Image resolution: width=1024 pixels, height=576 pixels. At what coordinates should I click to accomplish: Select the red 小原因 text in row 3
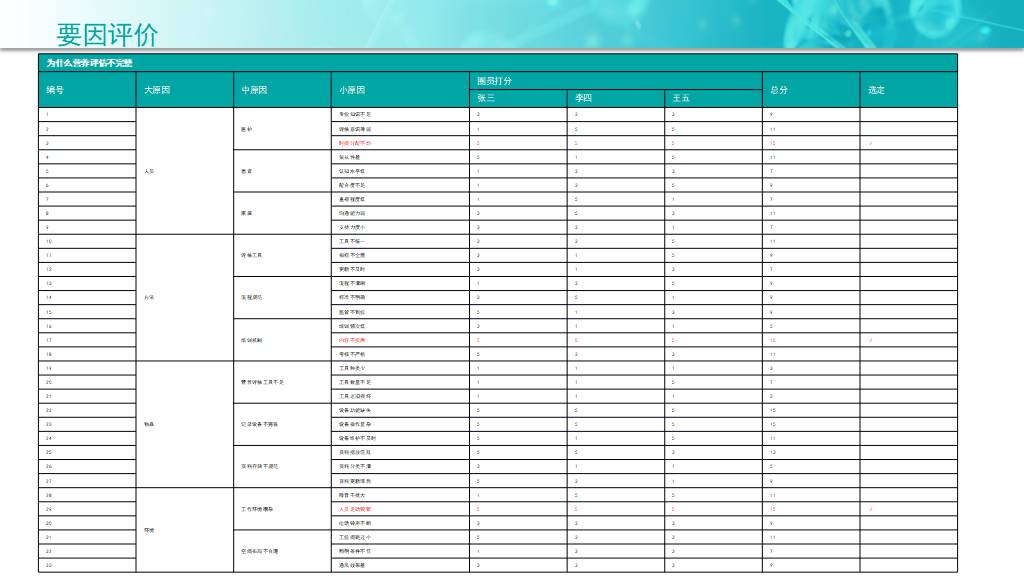[x=355, y=143]
